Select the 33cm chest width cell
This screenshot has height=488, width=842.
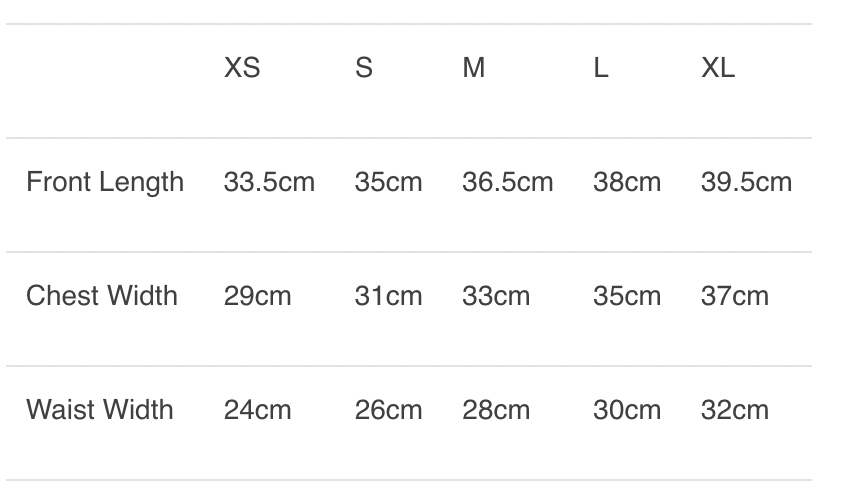coord(496,296)
